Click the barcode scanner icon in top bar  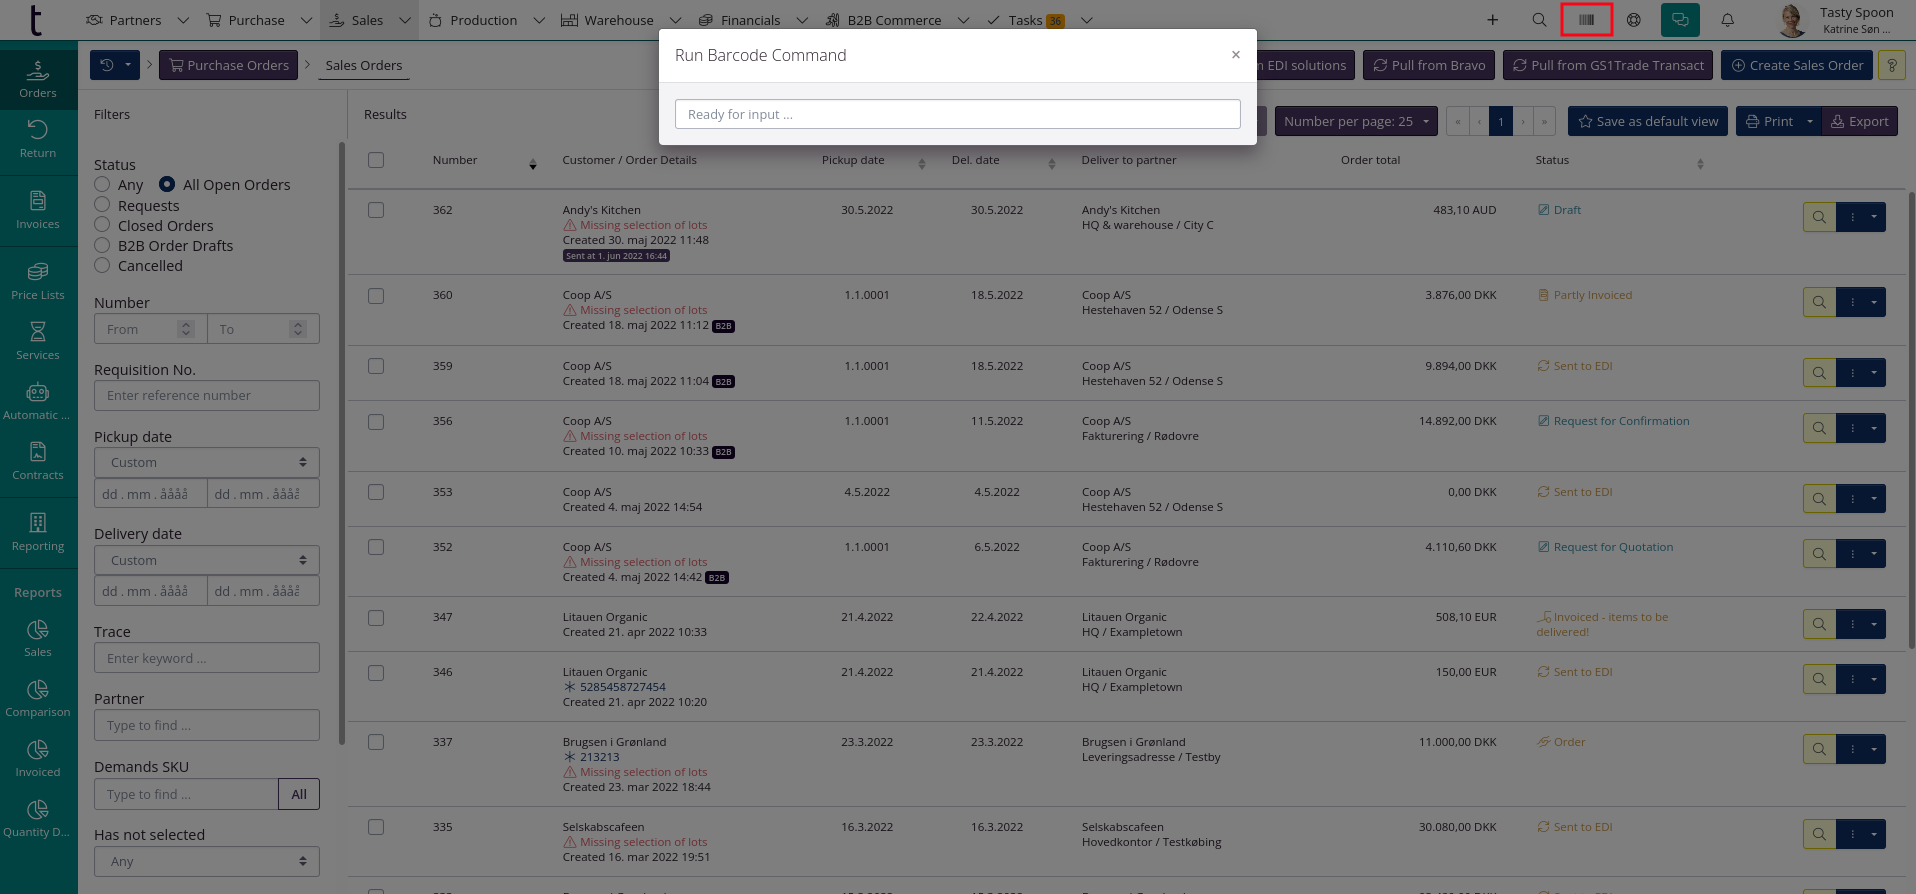tap(1586, 20)
